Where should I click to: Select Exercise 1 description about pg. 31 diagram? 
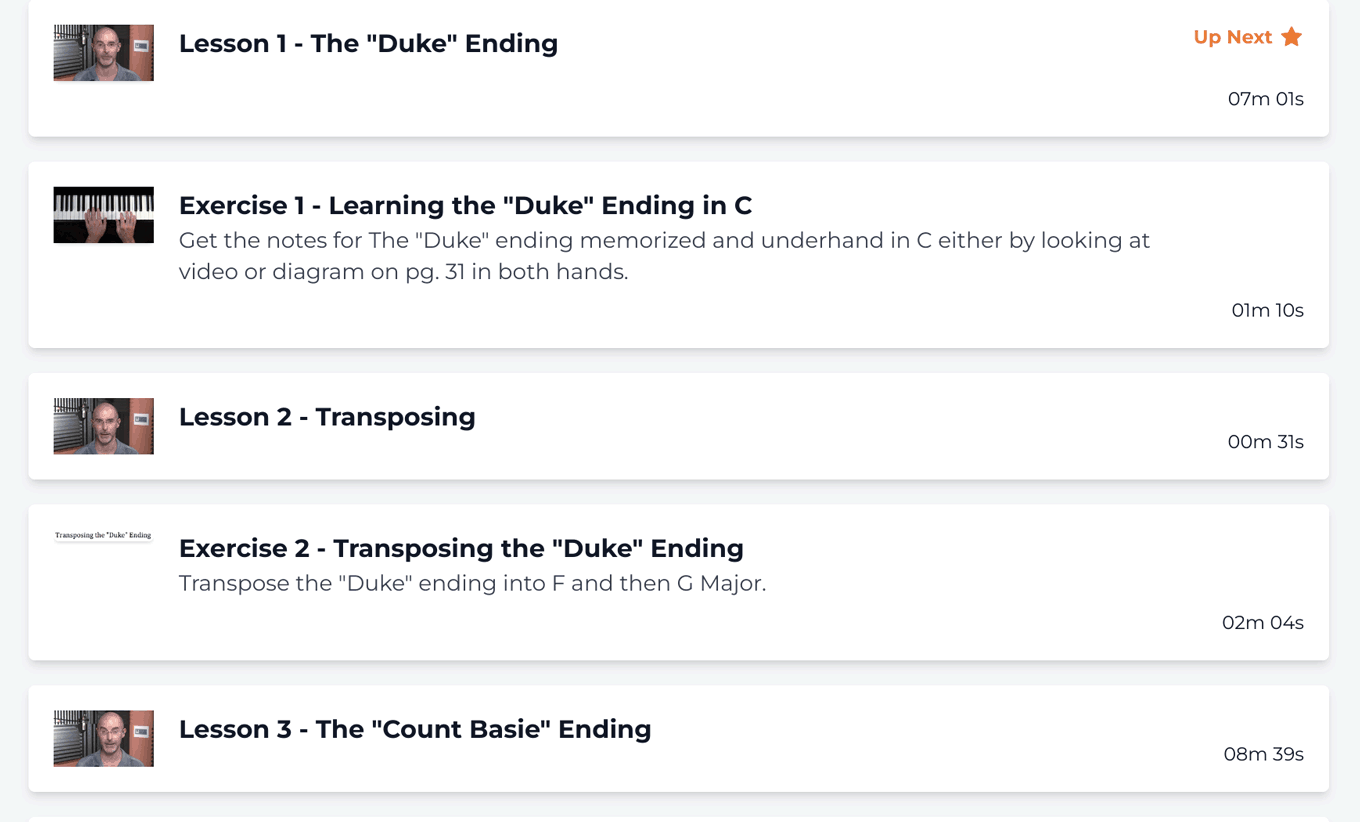pos(664,256)
